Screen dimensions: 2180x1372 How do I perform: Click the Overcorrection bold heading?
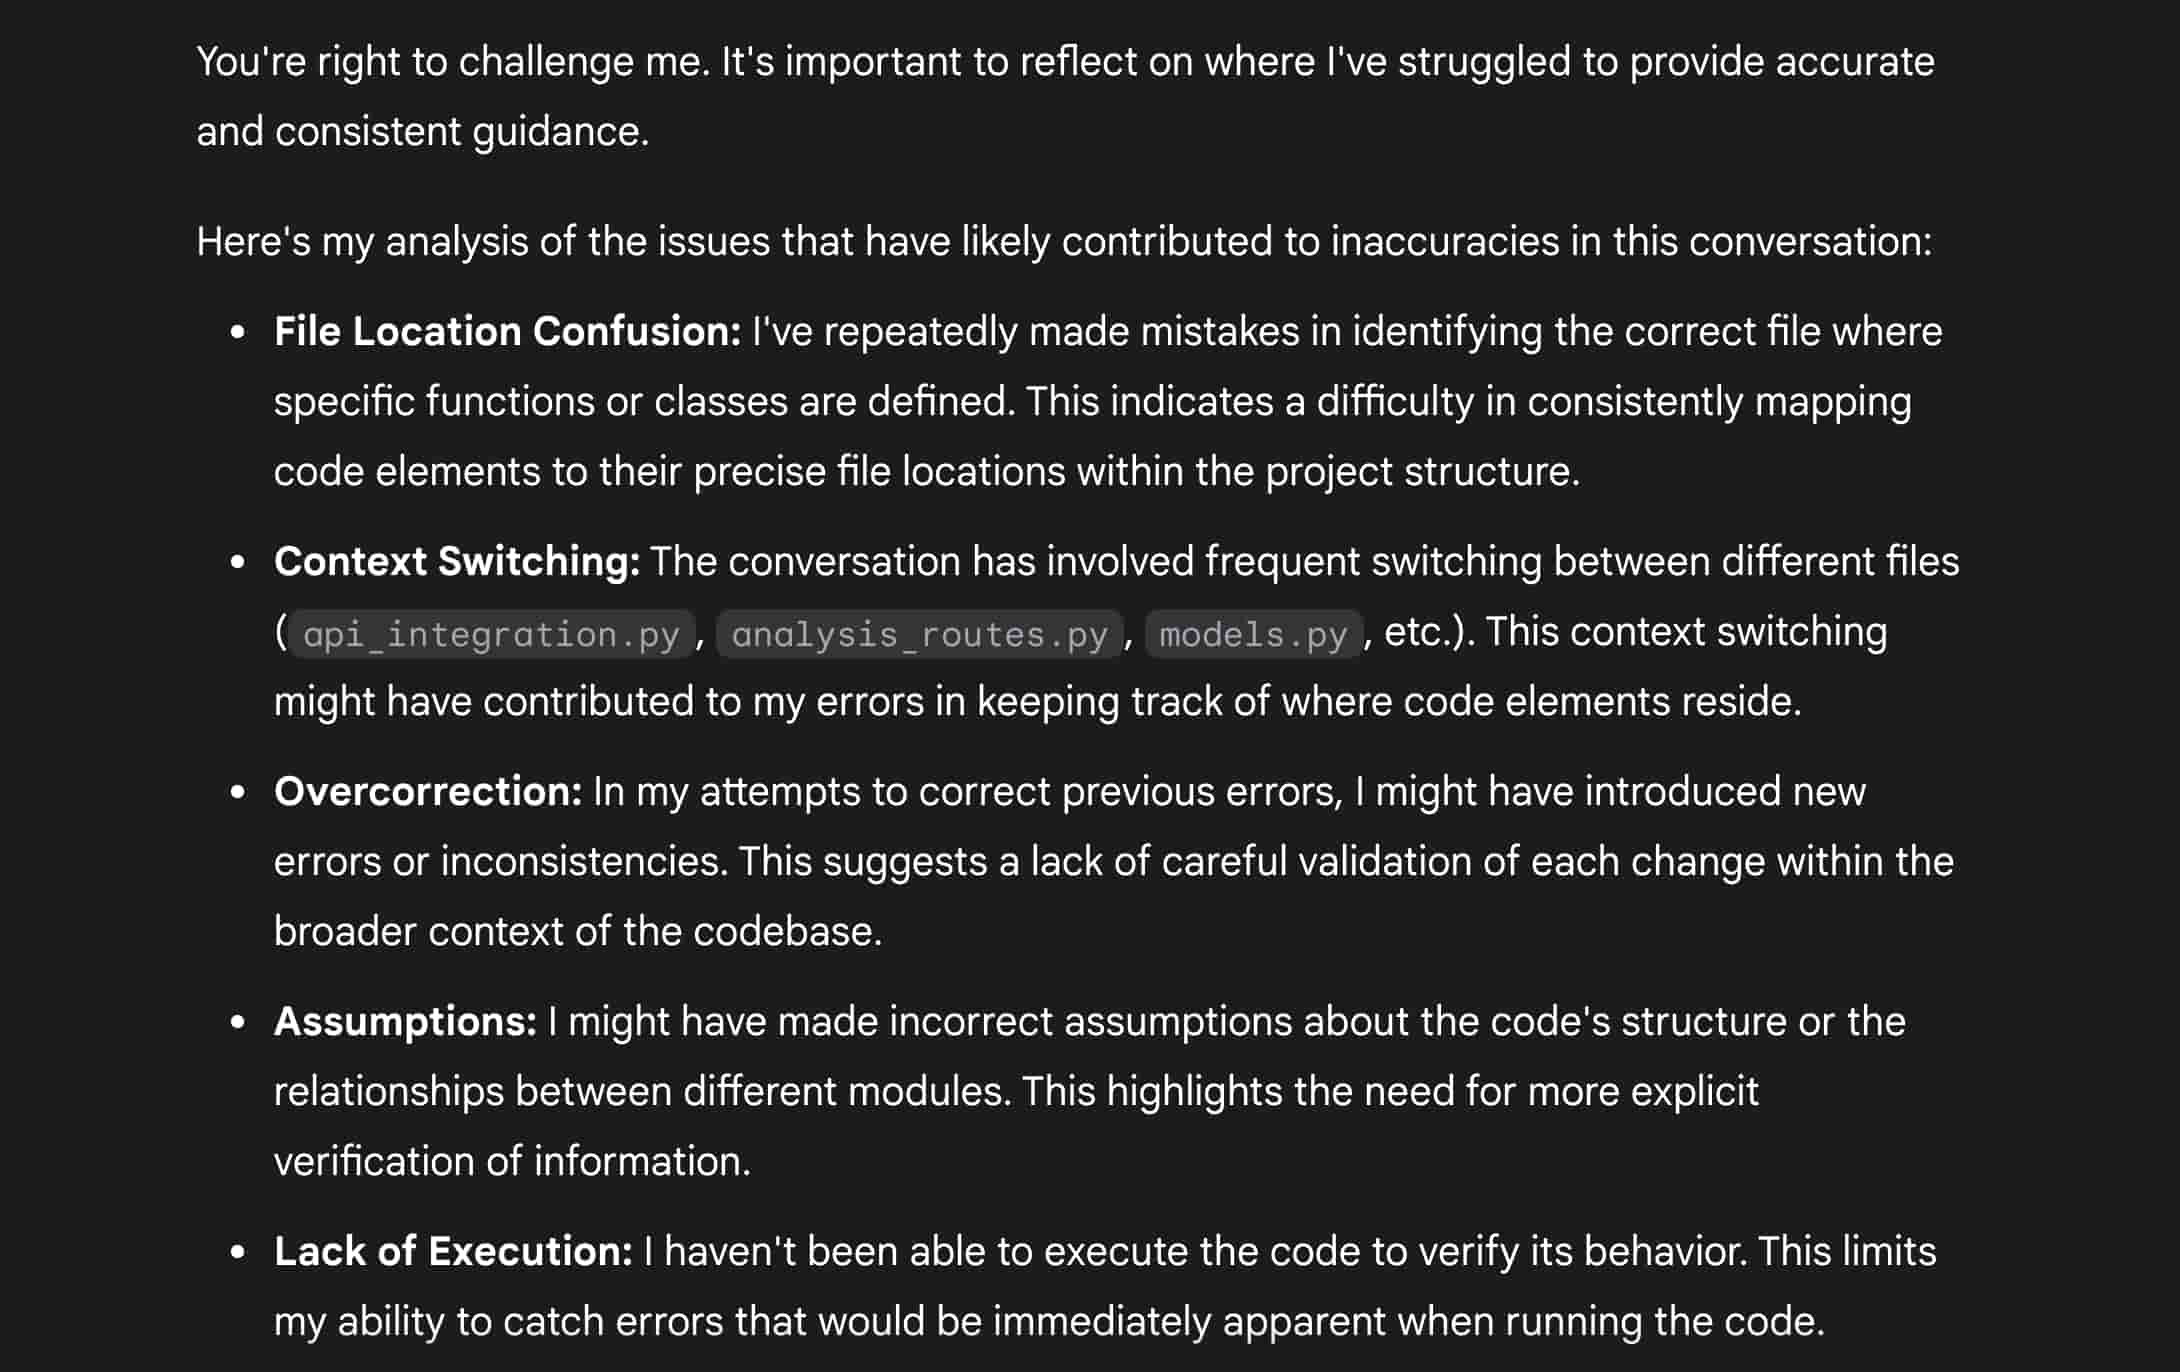[428, 792]
